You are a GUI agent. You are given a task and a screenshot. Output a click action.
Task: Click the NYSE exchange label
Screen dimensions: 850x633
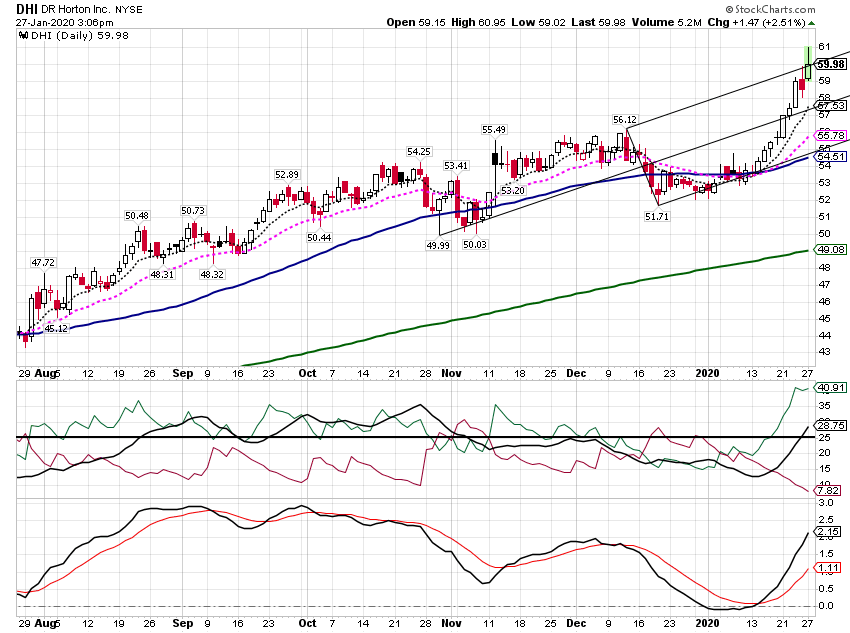coord(128,10)
